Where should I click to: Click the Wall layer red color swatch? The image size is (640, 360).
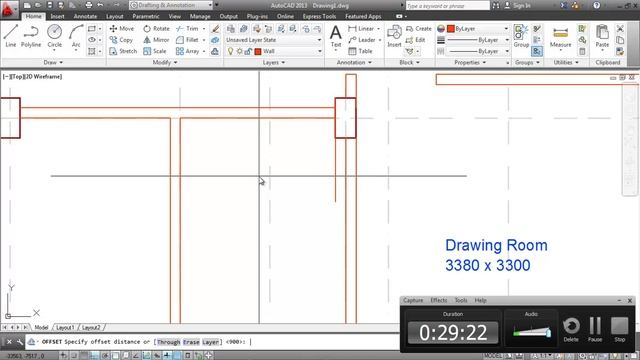[258, 51]
